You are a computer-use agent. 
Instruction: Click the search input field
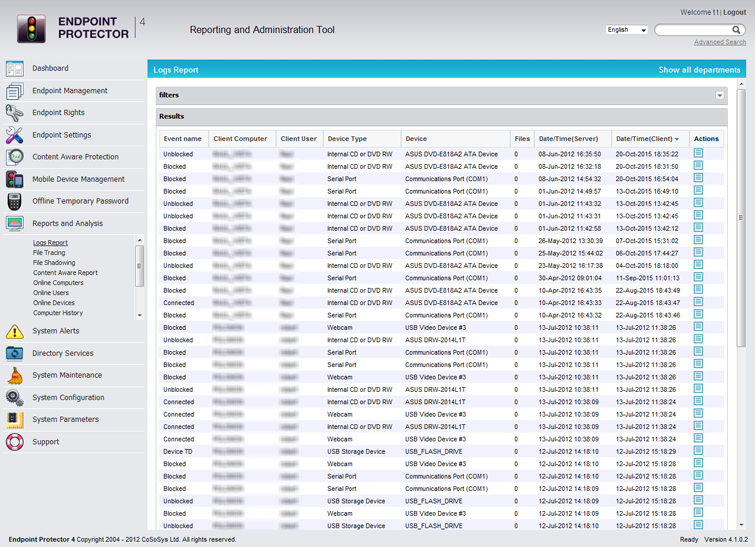tap(693, 30)
